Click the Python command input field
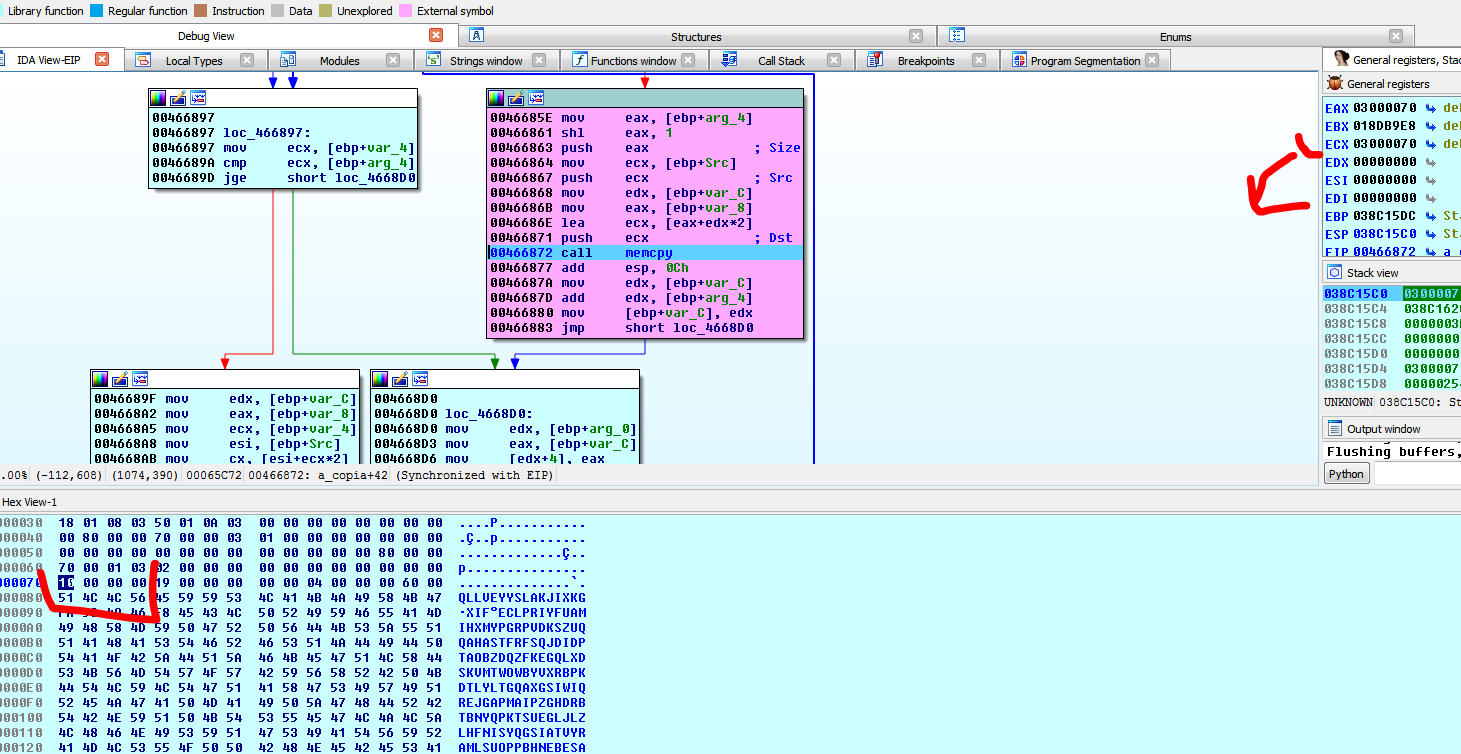Screen dimensions: 1461x754 coord(1416,474)
